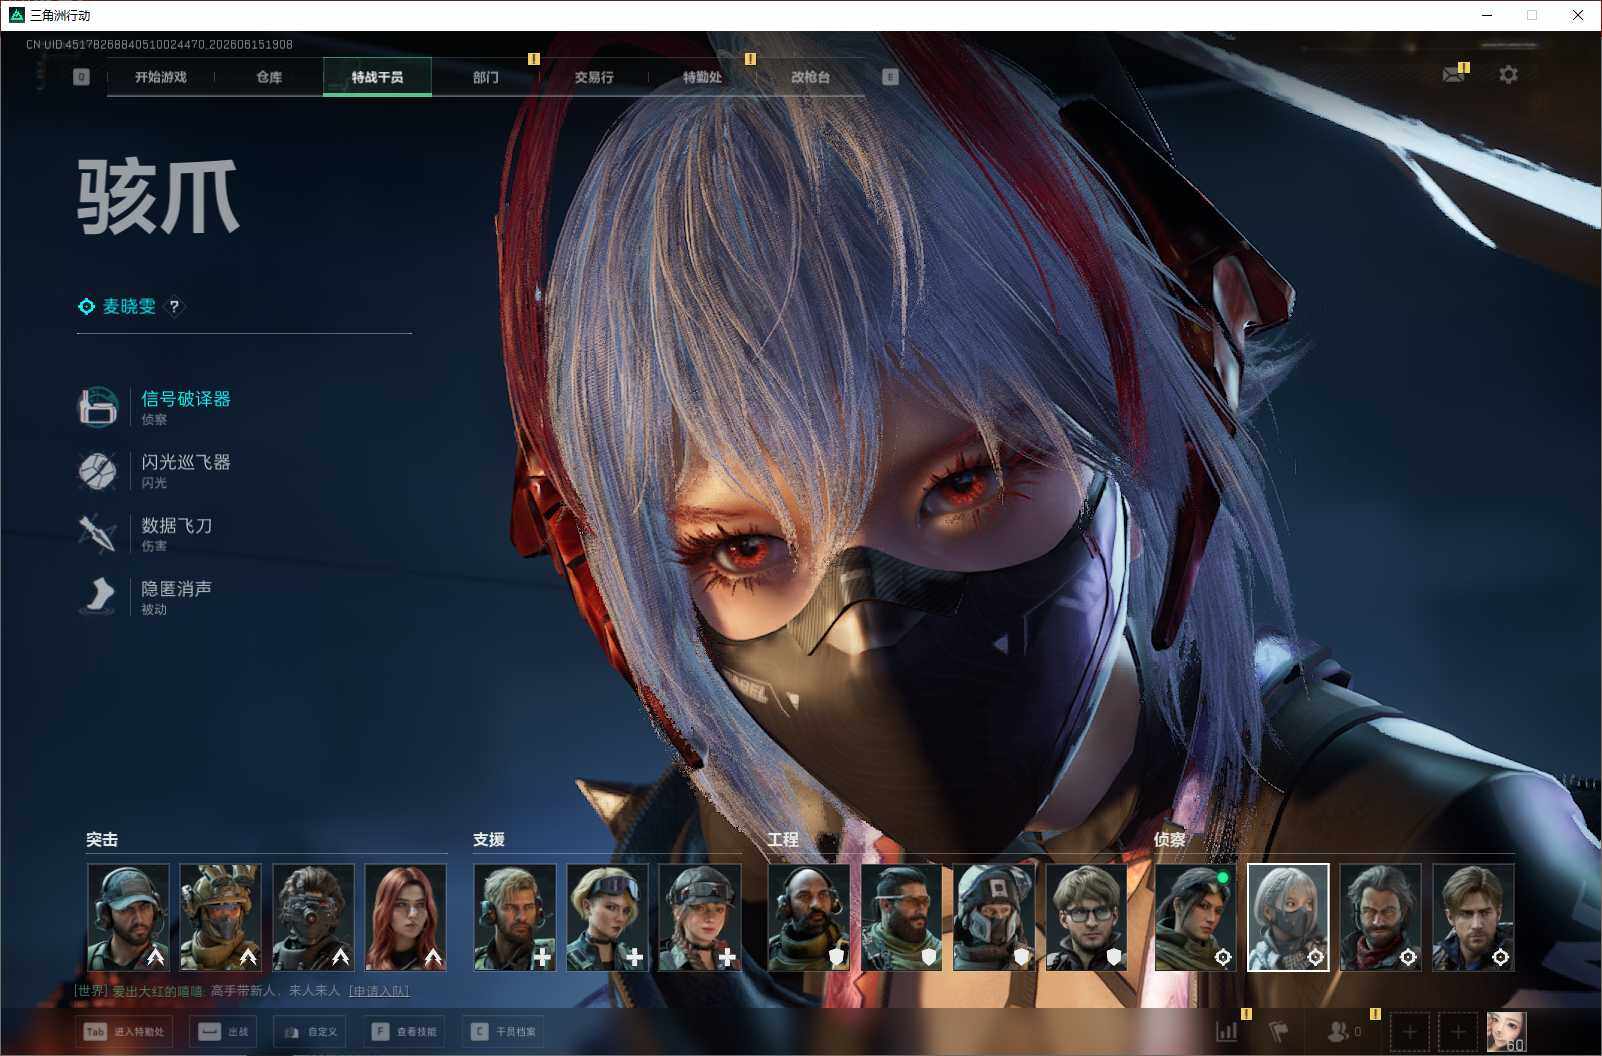
Task: Switch to the 改枪台 tab
Action: click(x=810, y=77)
